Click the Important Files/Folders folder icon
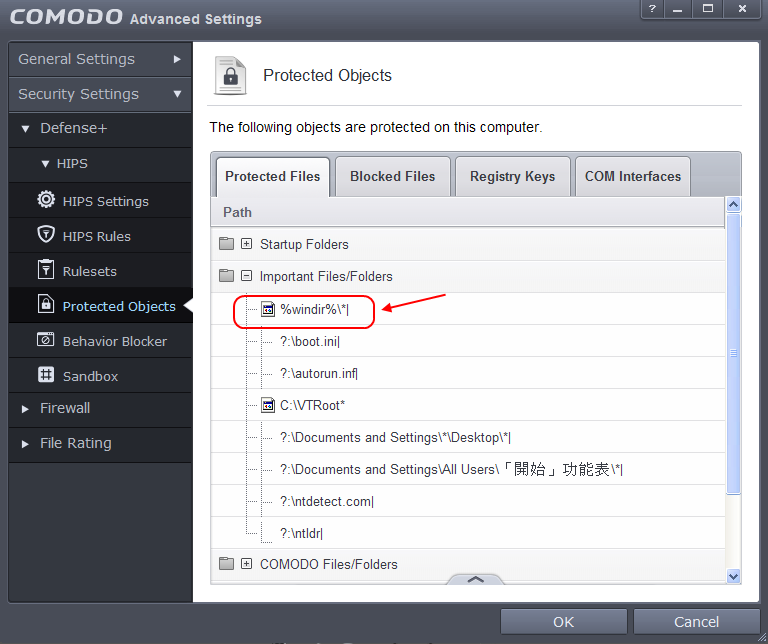Viewport: 768px width, 644px height. [x=226, y=275]
